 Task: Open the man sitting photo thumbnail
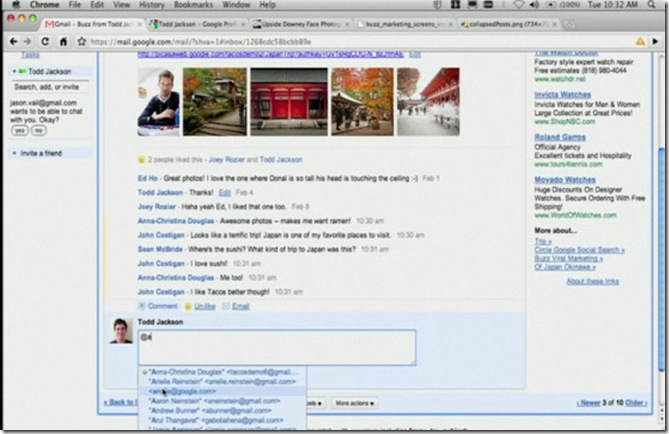(x=159, y=102)
